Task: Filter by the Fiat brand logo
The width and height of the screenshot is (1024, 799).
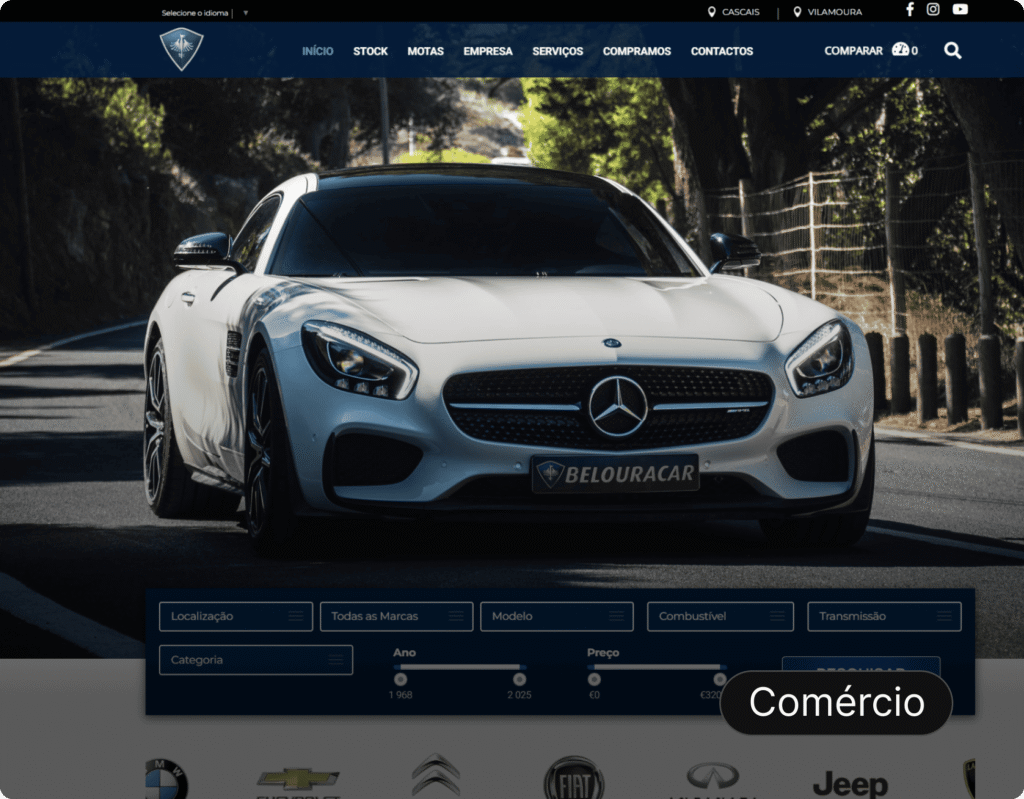Action: 574,778
